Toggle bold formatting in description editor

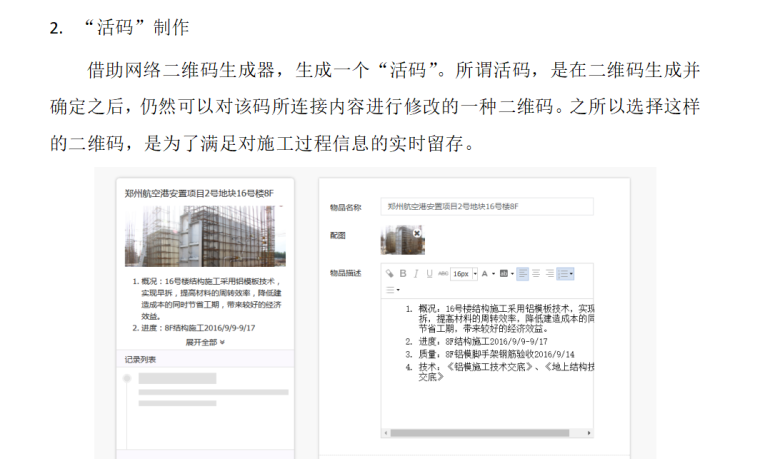[403, 273]
